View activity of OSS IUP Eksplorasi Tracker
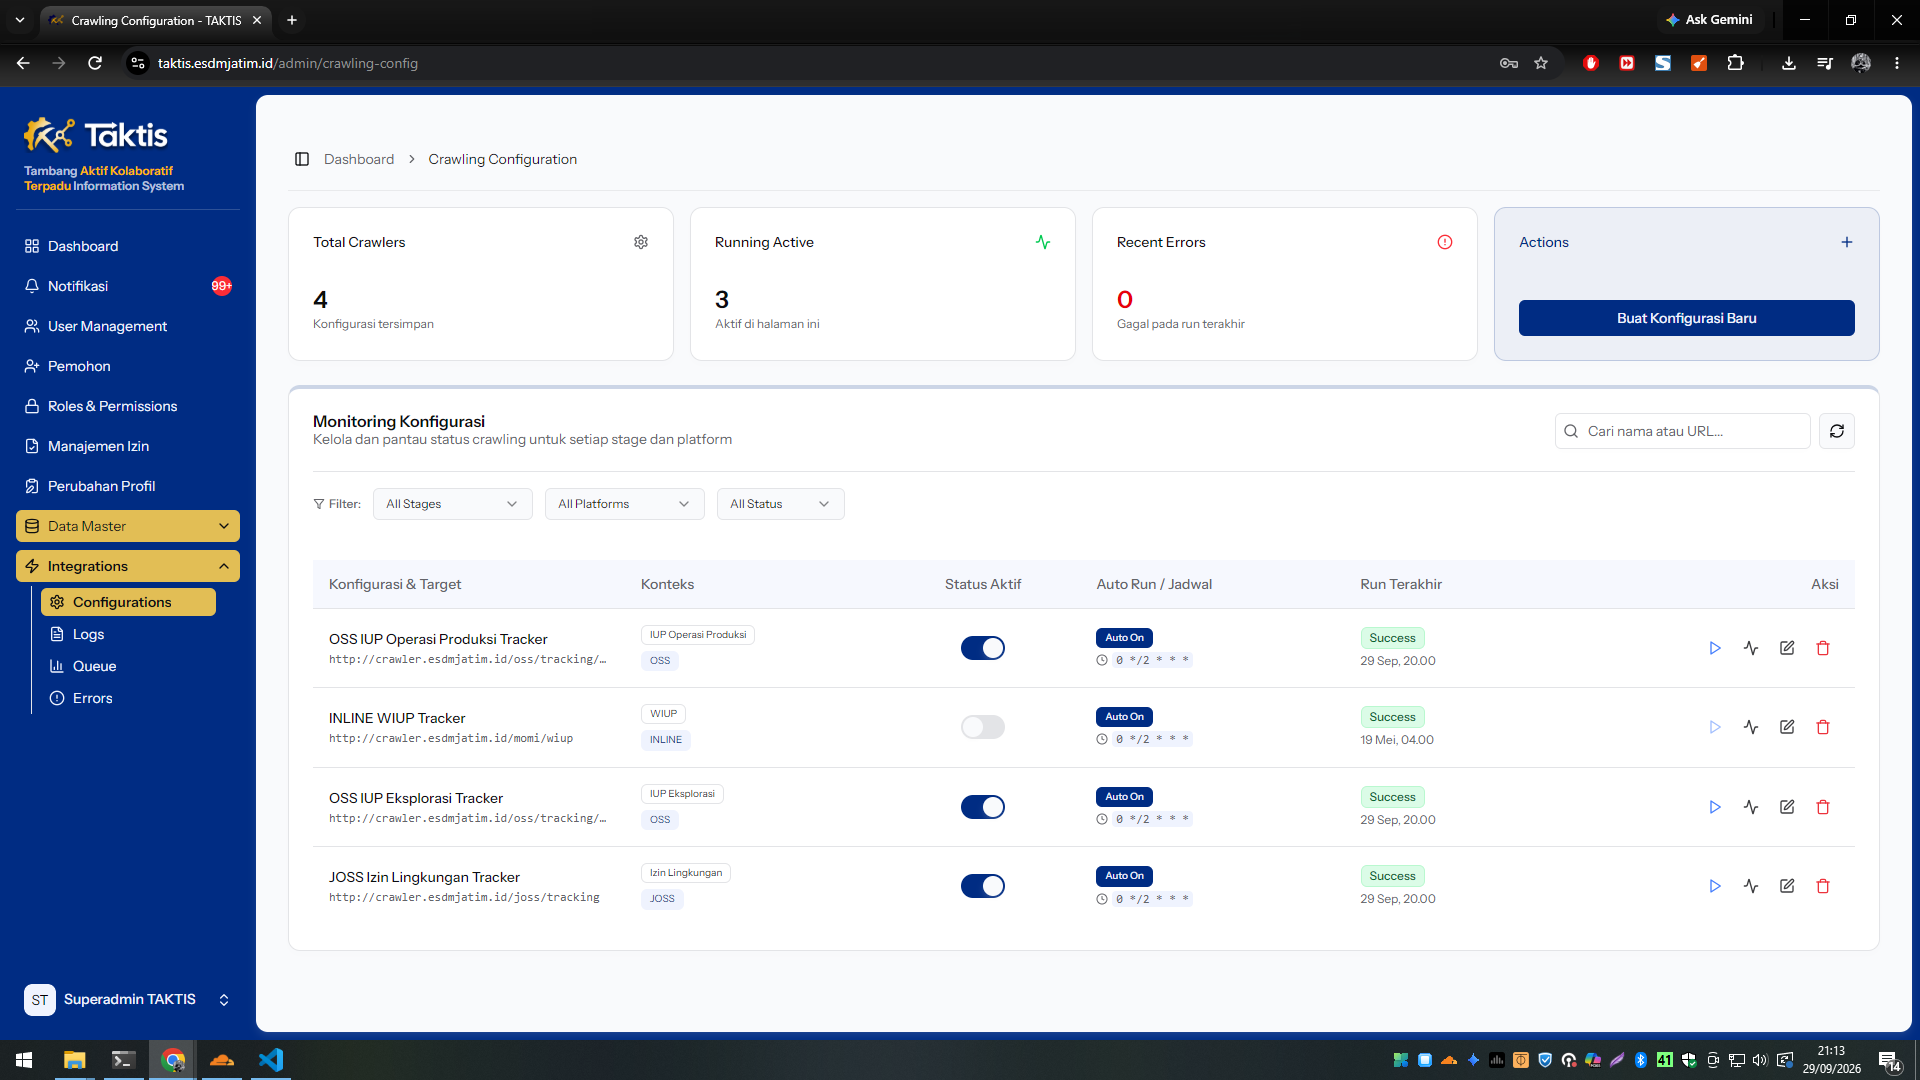The height and width of the screenshot is (1080, 1920). 1751,807
